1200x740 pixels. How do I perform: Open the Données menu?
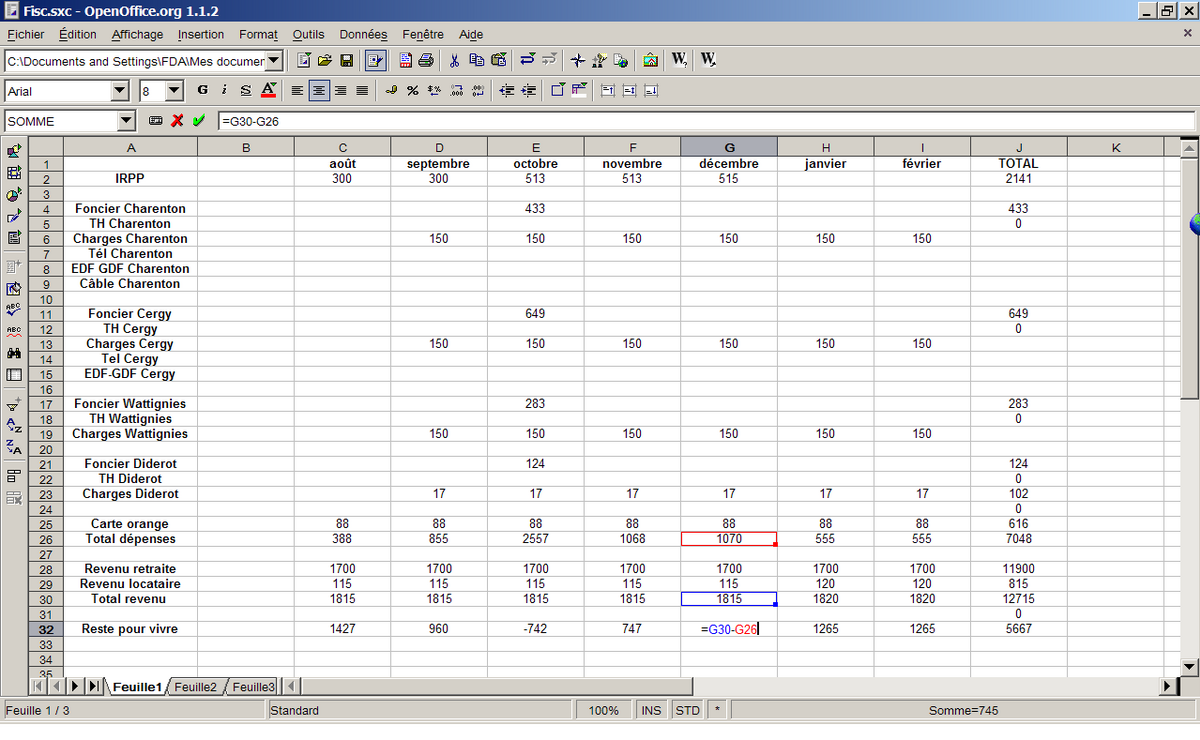[363, 34]
